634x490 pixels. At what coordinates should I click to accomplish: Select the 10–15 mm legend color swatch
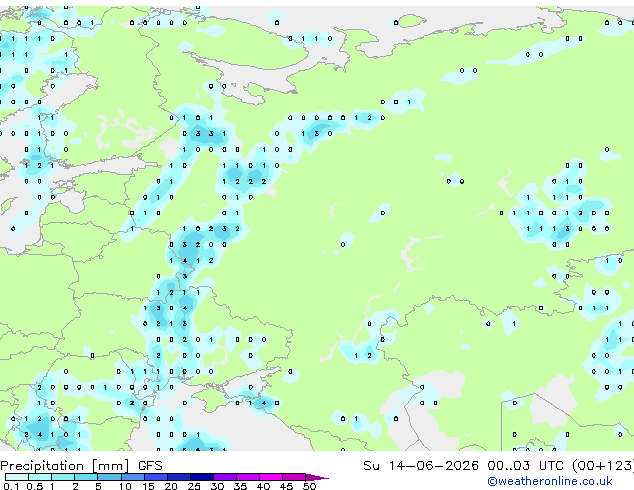coord(132,477)
